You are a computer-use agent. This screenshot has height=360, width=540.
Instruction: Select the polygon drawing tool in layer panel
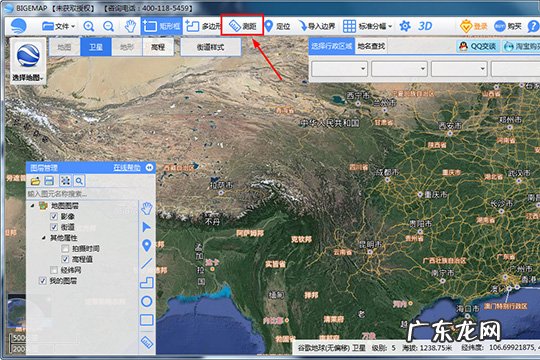point(147,282)
